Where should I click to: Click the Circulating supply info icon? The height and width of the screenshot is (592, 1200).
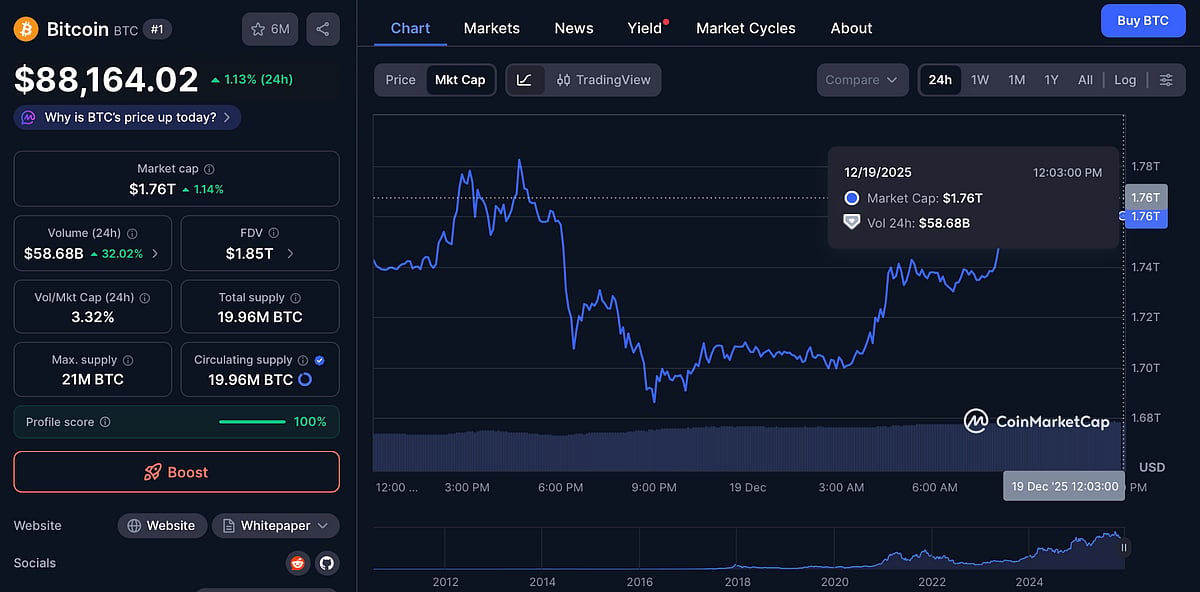[x=303, y=360]
